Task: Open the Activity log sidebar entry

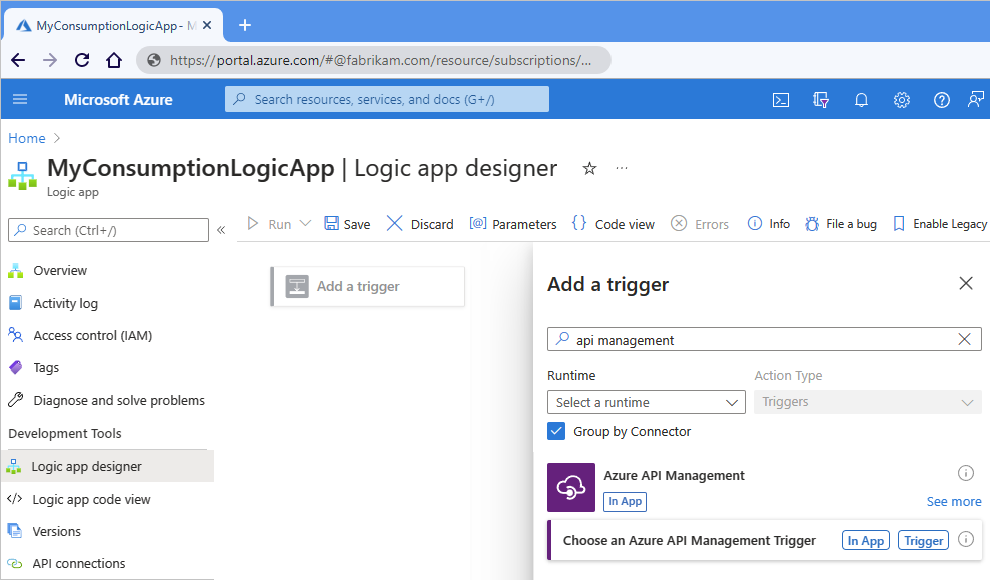Action: tap(66, 302)
